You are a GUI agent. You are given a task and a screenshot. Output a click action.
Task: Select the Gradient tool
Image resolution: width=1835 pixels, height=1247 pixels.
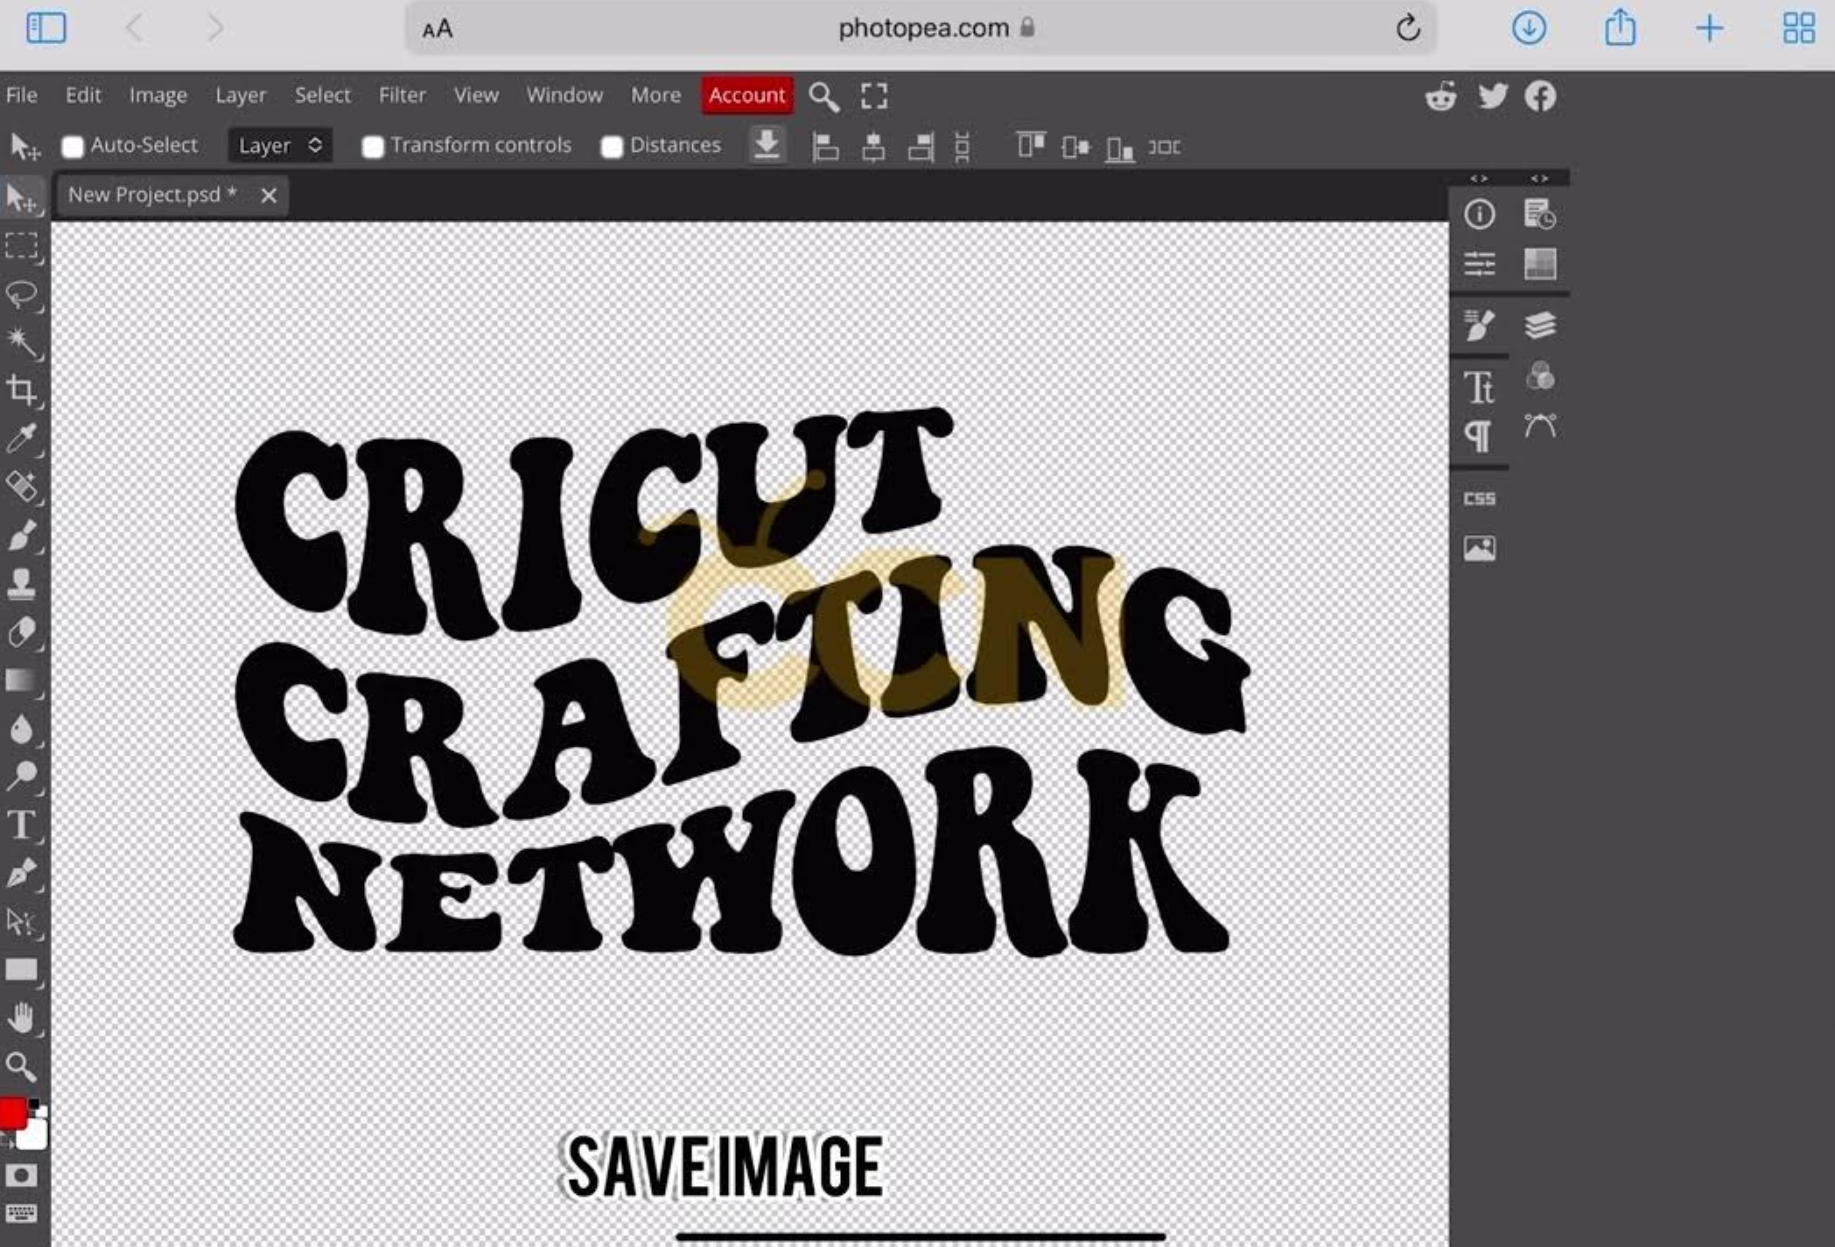click(22, 681)
